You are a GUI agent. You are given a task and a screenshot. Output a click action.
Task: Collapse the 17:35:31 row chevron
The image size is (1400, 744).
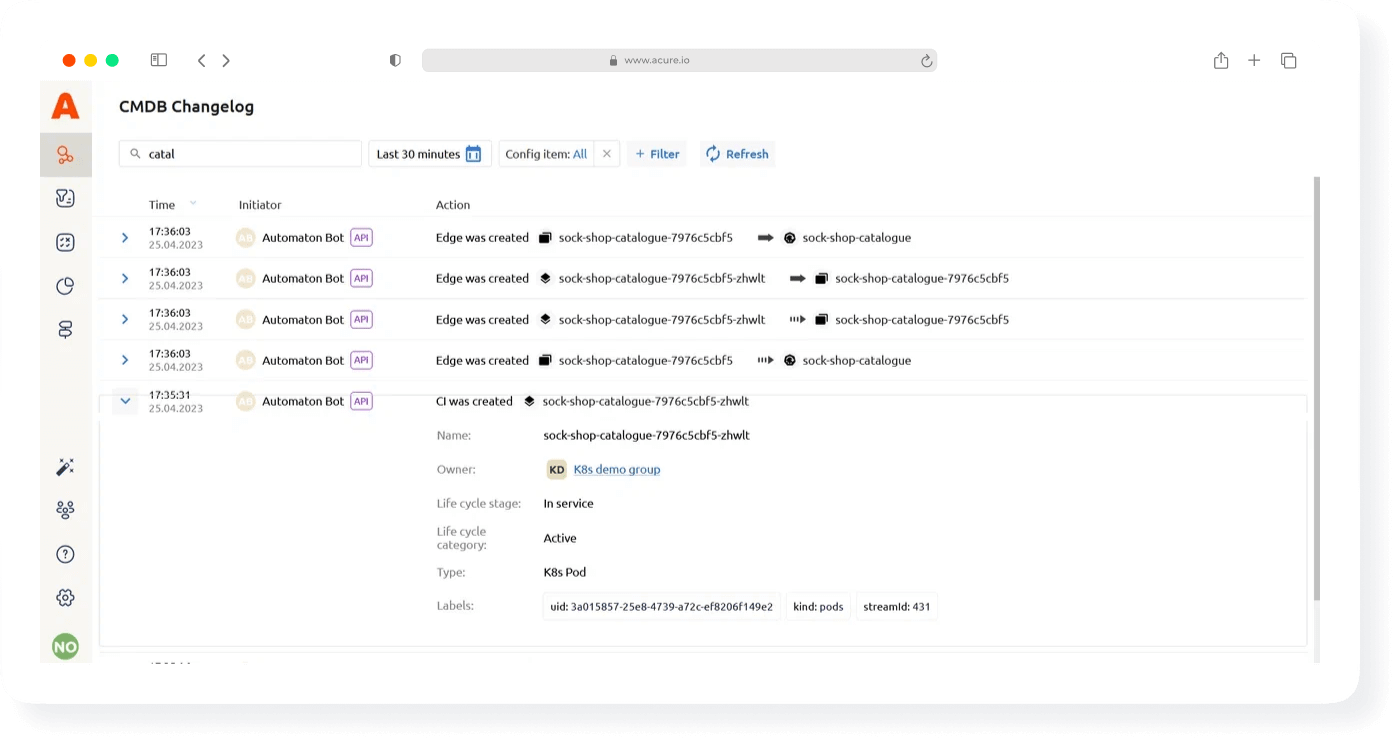coord(125,401)
